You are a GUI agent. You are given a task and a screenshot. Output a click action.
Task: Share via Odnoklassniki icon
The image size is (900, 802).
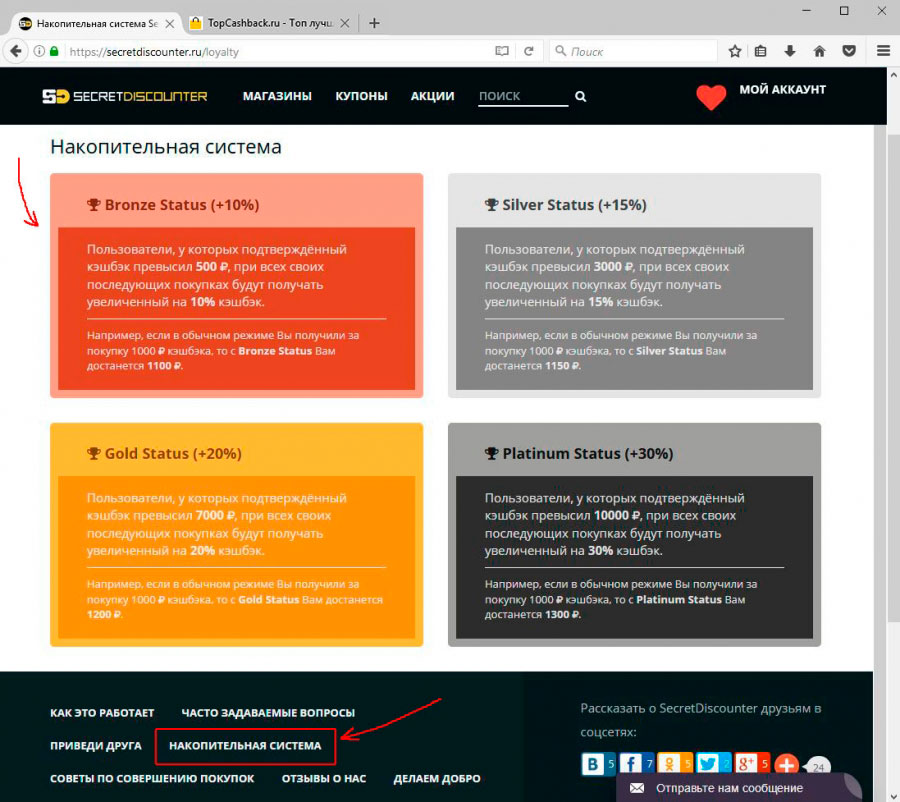click(x=669, y=764)
